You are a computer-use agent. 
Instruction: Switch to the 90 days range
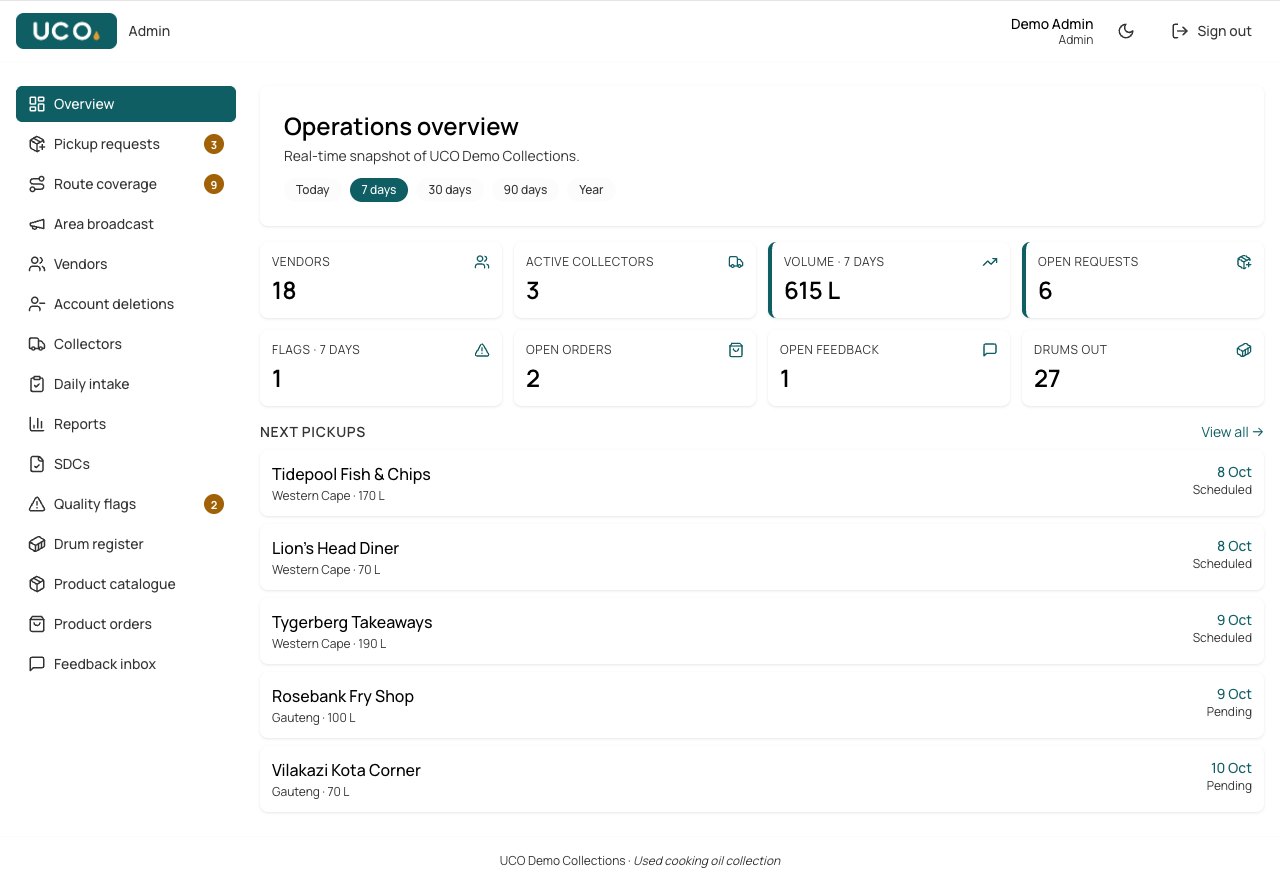525,190
